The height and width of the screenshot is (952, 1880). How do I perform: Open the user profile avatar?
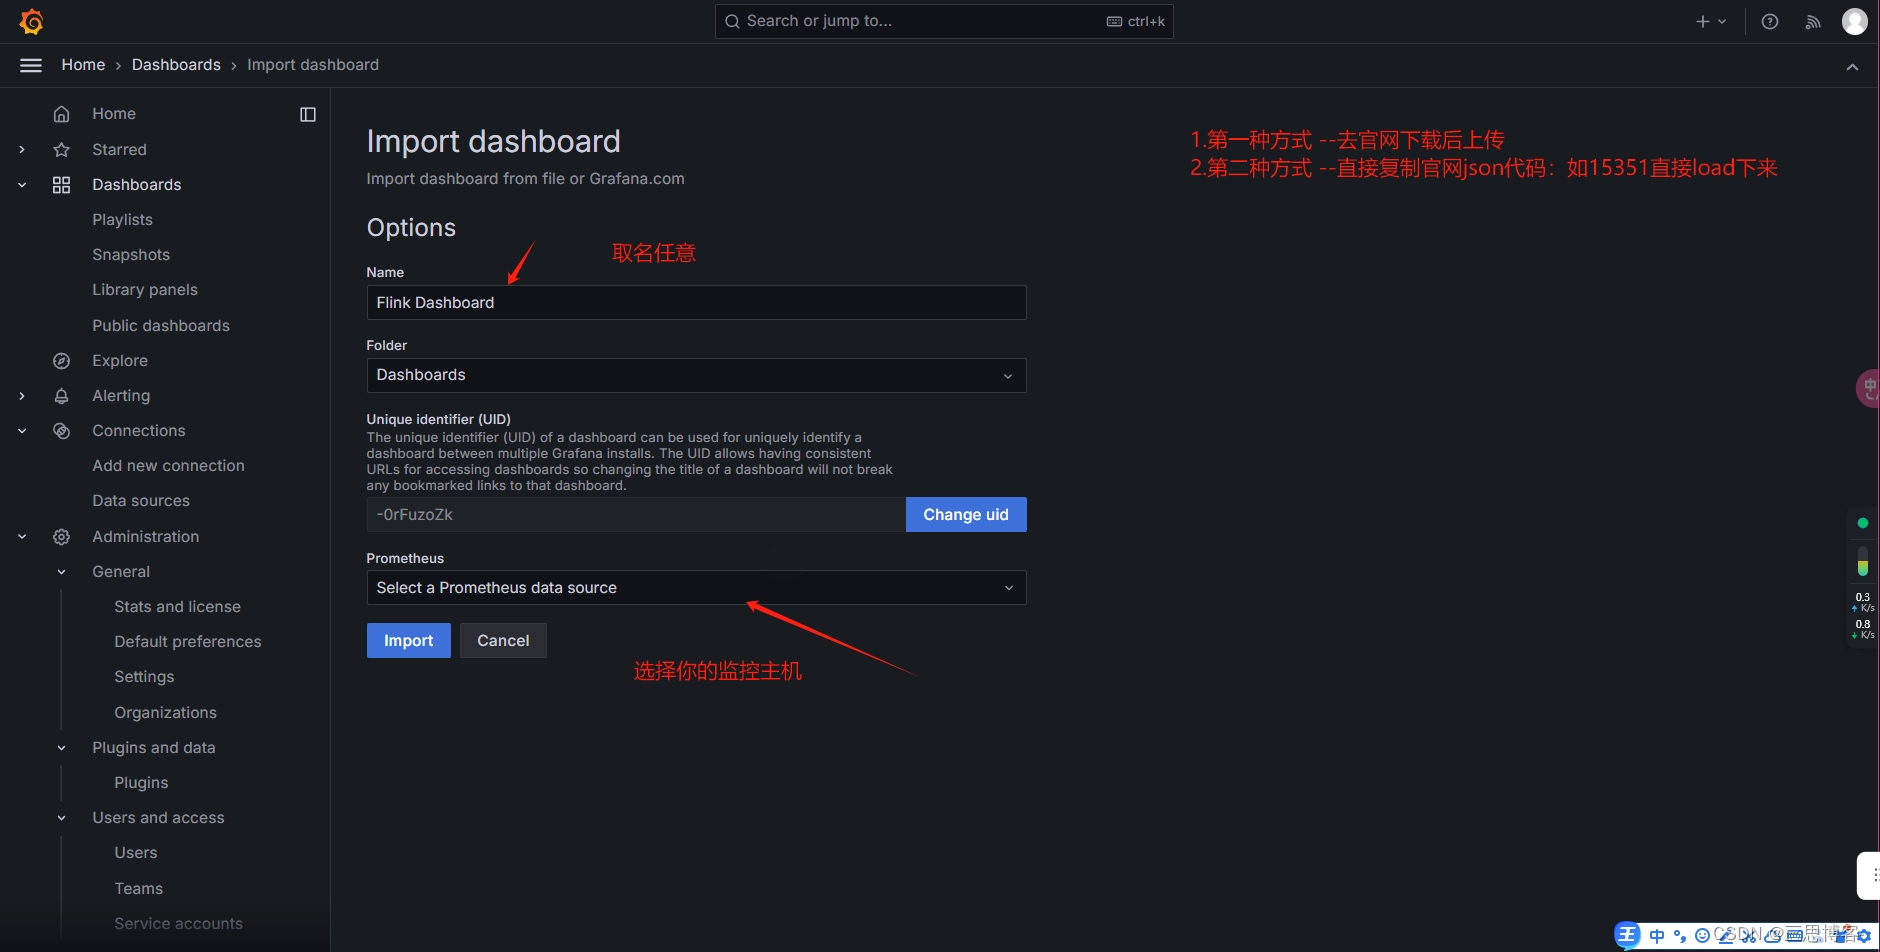click(1855, 21)
